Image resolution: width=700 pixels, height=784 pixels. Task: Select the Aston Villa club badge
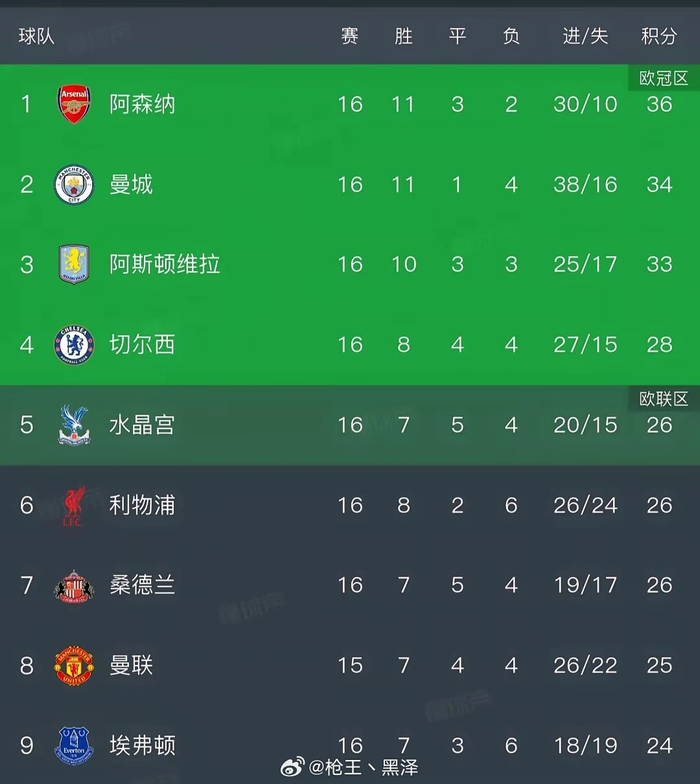click(75, 264)
